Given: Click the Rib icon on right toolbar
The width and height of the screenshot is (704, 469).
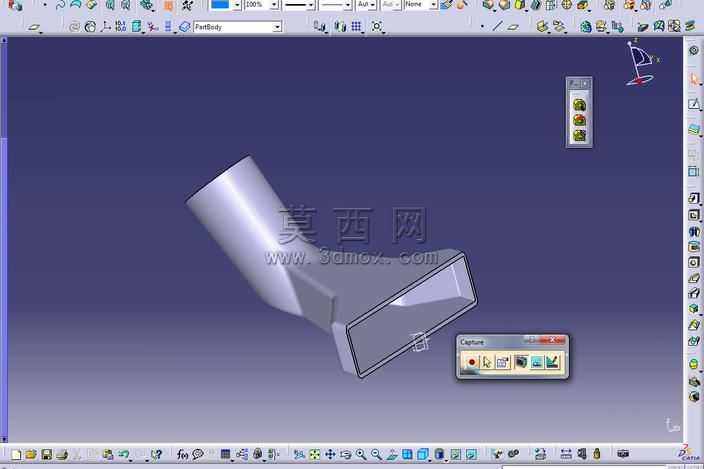Looking at the screenshot, I should click(694, 278).
